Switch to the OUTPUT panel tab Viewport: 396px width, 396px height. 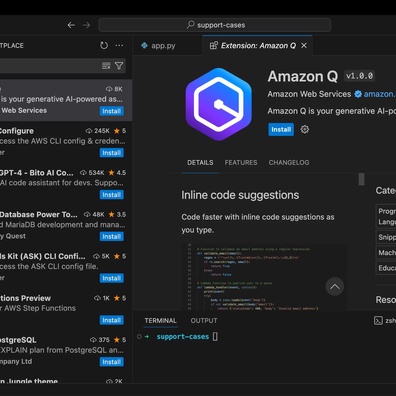coord(204,321)
